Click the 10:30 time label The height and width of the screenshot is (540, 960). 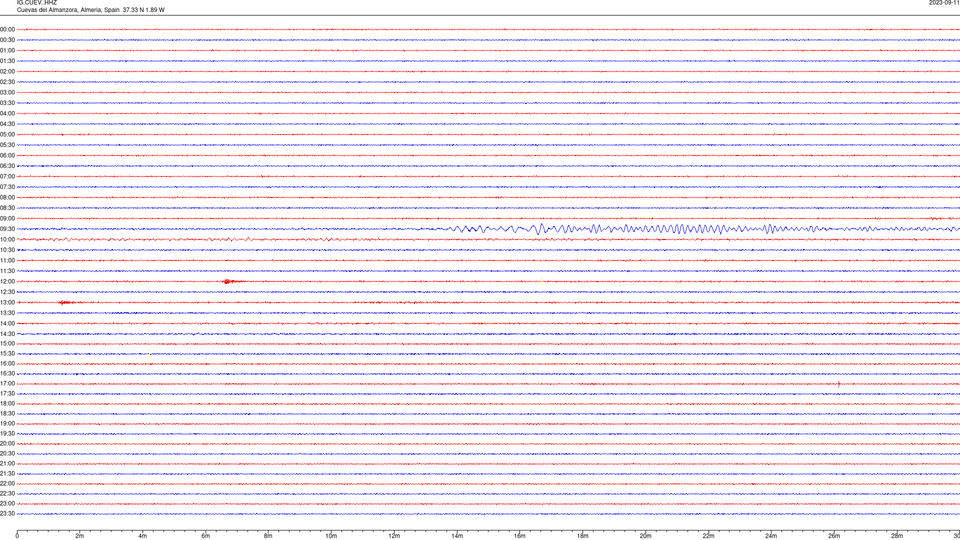click(7, 250)
